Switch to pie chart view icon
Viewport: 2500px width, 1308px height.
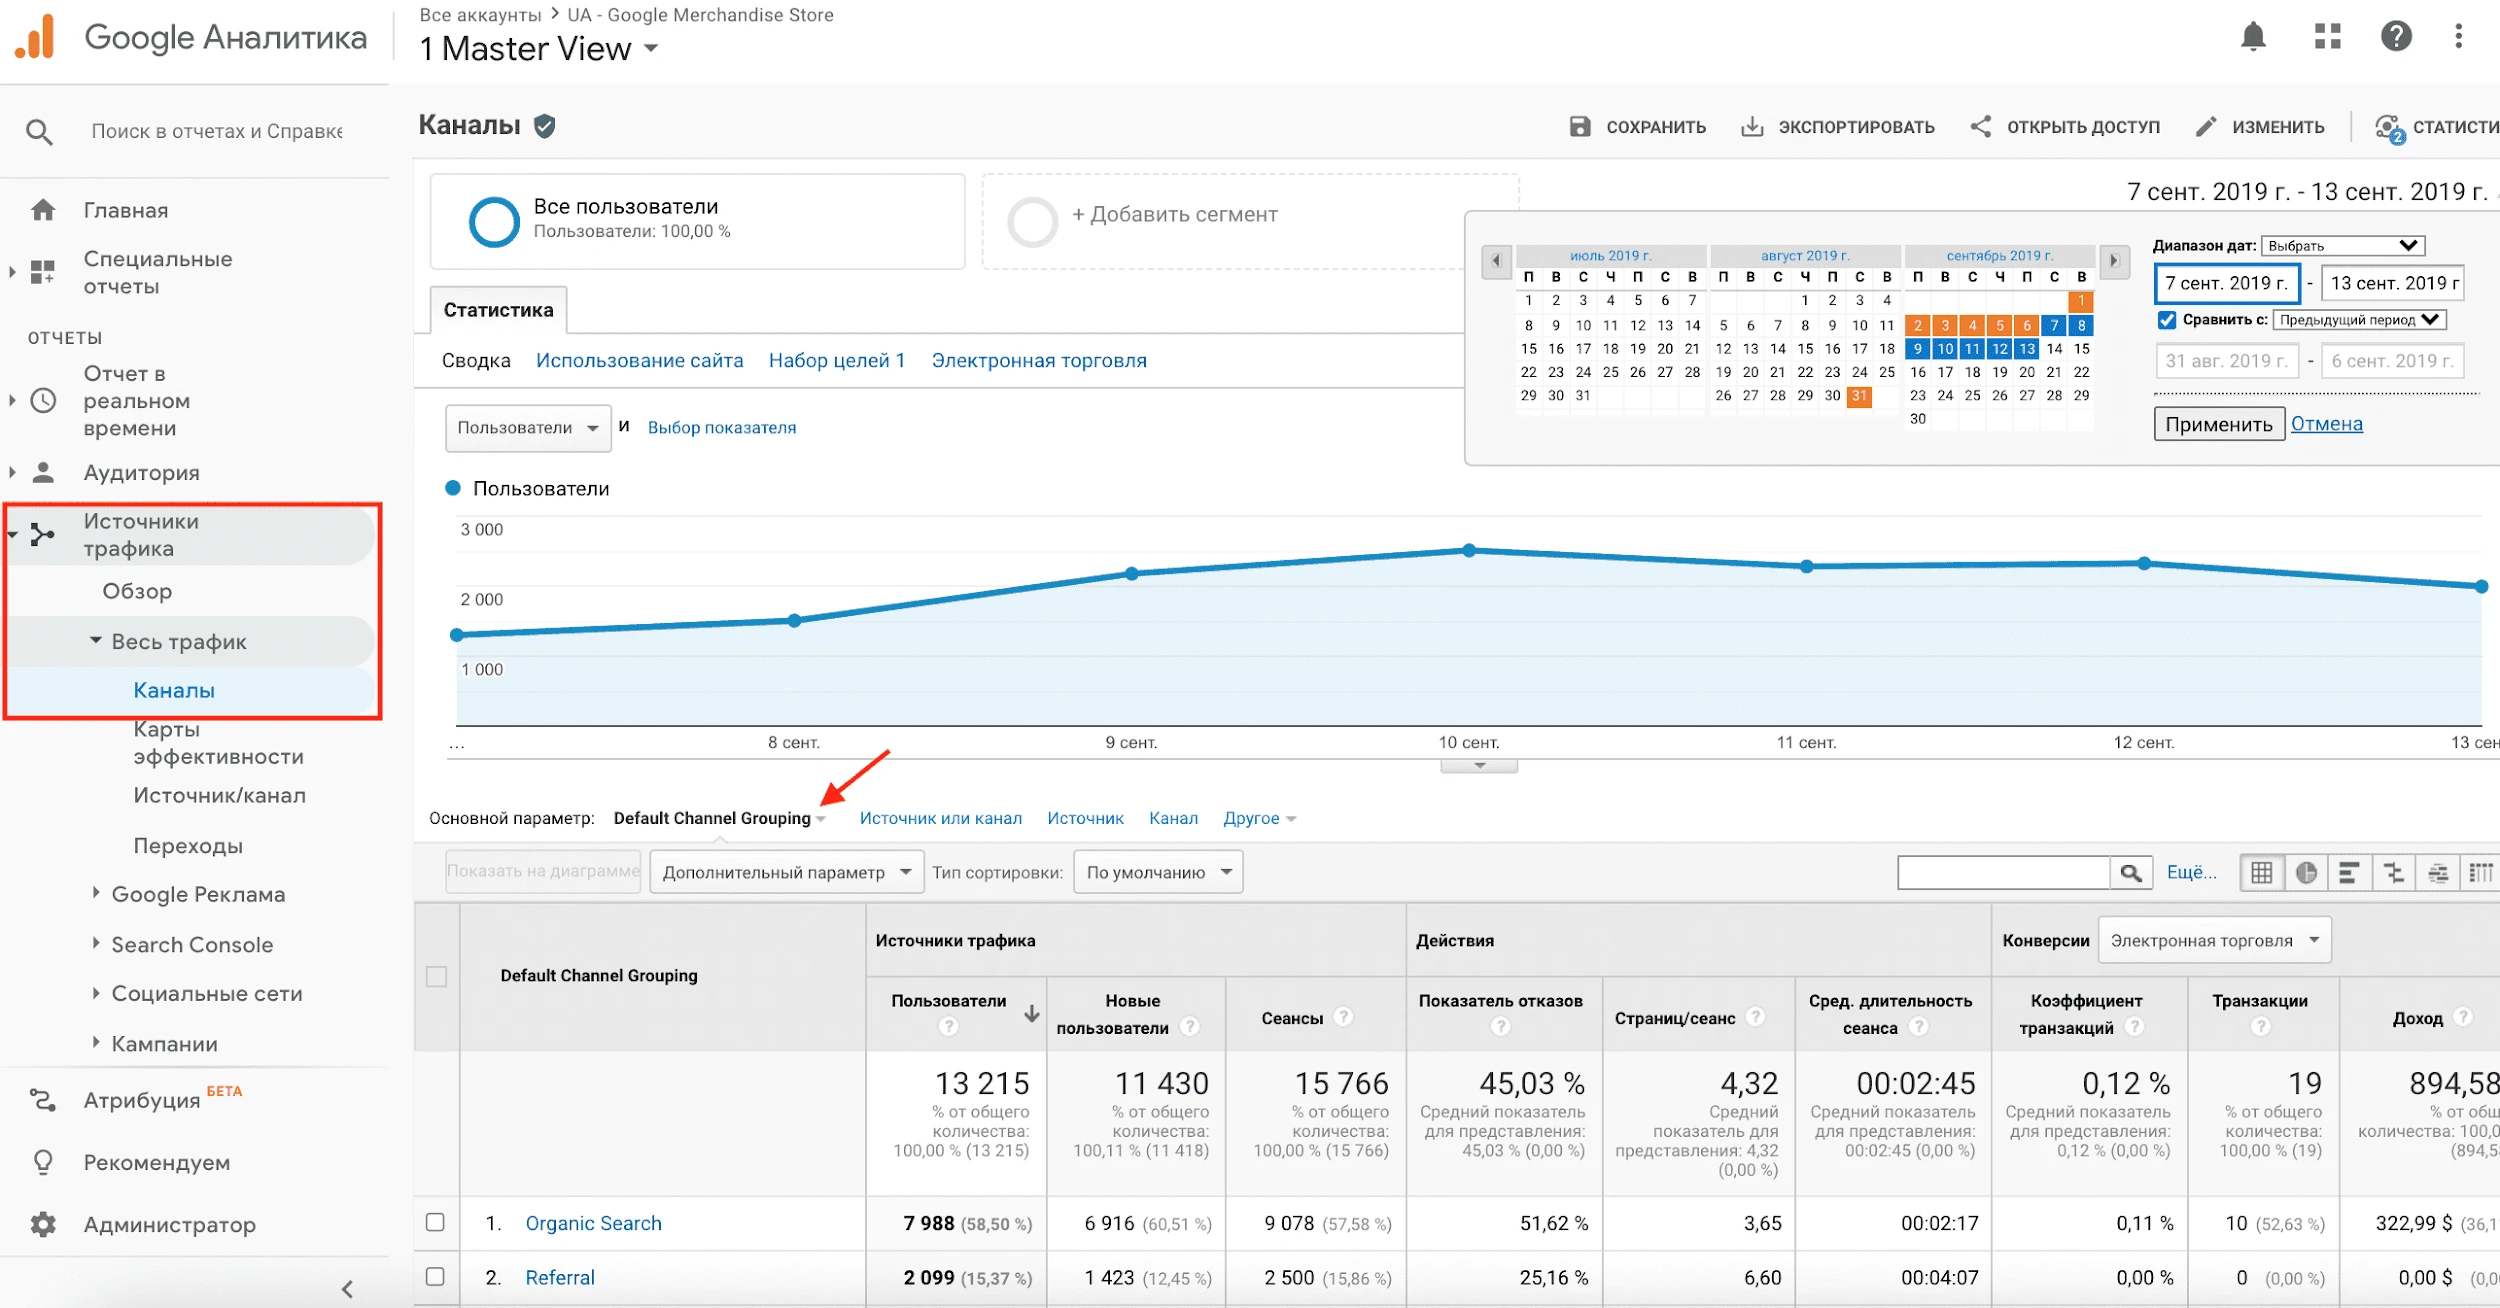(x=2306, y=873)
